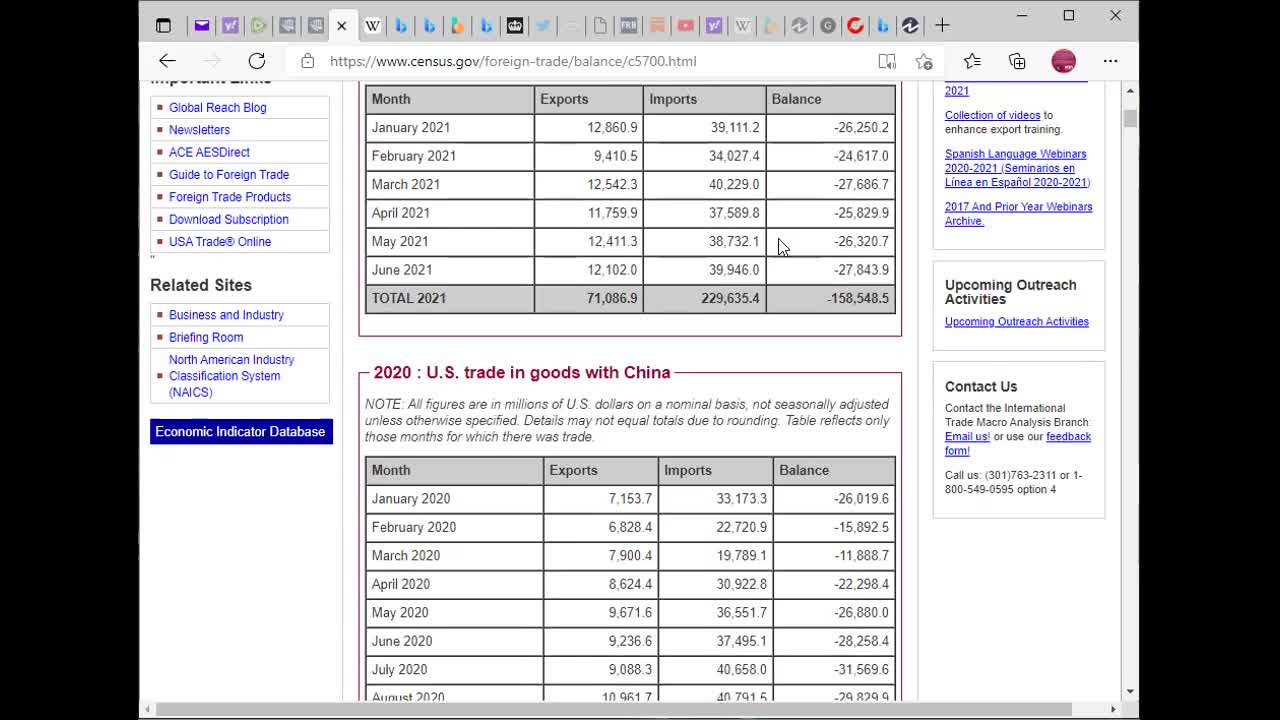The width and height of the screenshot is (1280, 720).
Task: Add this page to favorites
Action: (924, 61)
